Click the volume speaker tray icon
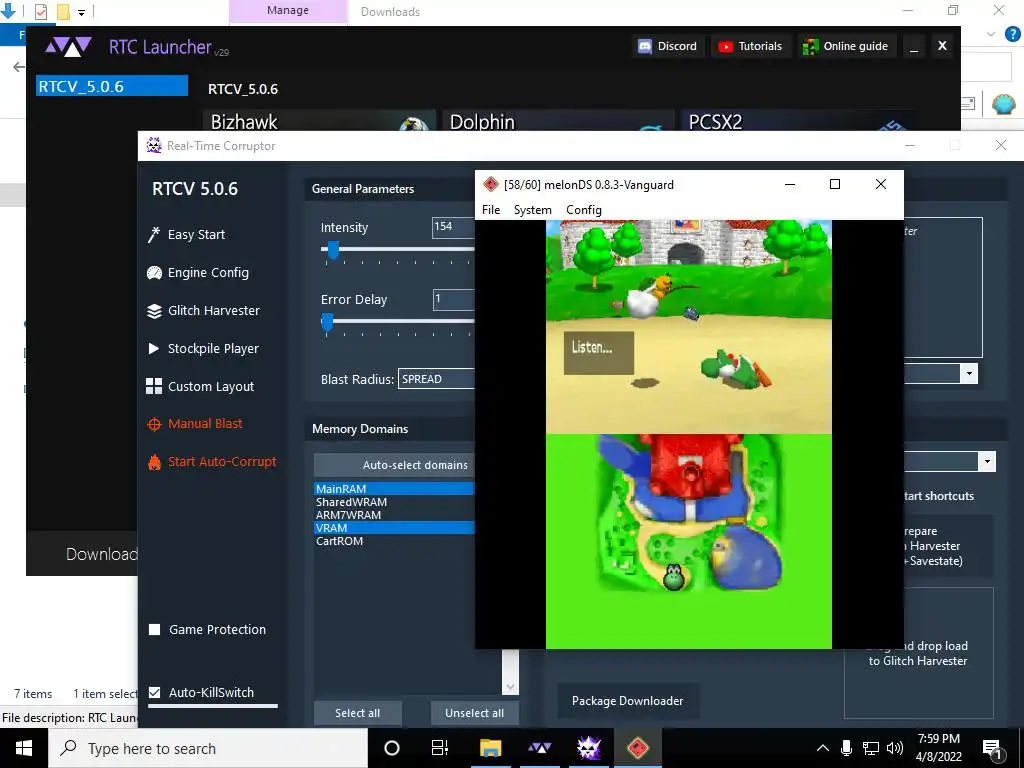Viewport: 1024px width, 768px height. [895, 748]
